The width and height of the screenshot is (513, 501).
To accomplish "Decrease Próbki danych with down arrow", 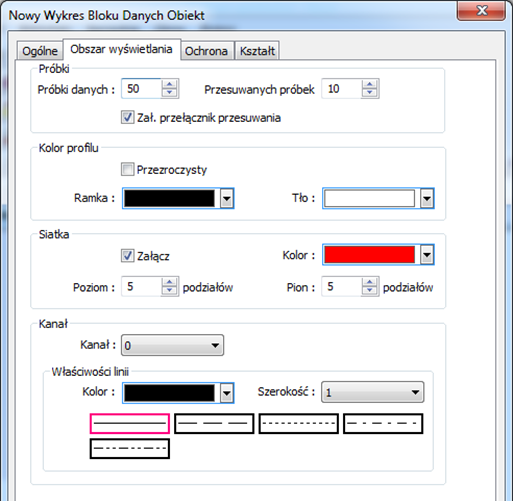I will tap(170, 93).
